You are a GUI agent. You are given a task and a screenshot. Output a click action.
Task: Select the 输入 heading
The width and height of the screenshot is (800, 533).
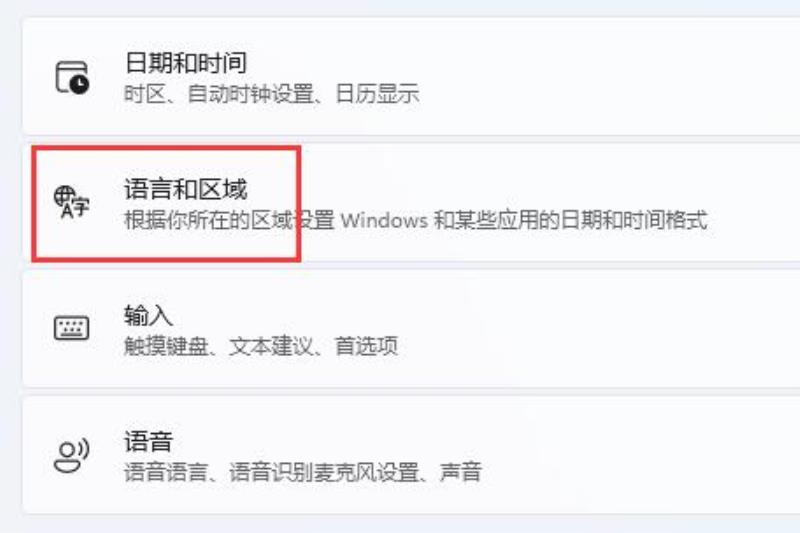pyautogui.click(x=148, y=315)
